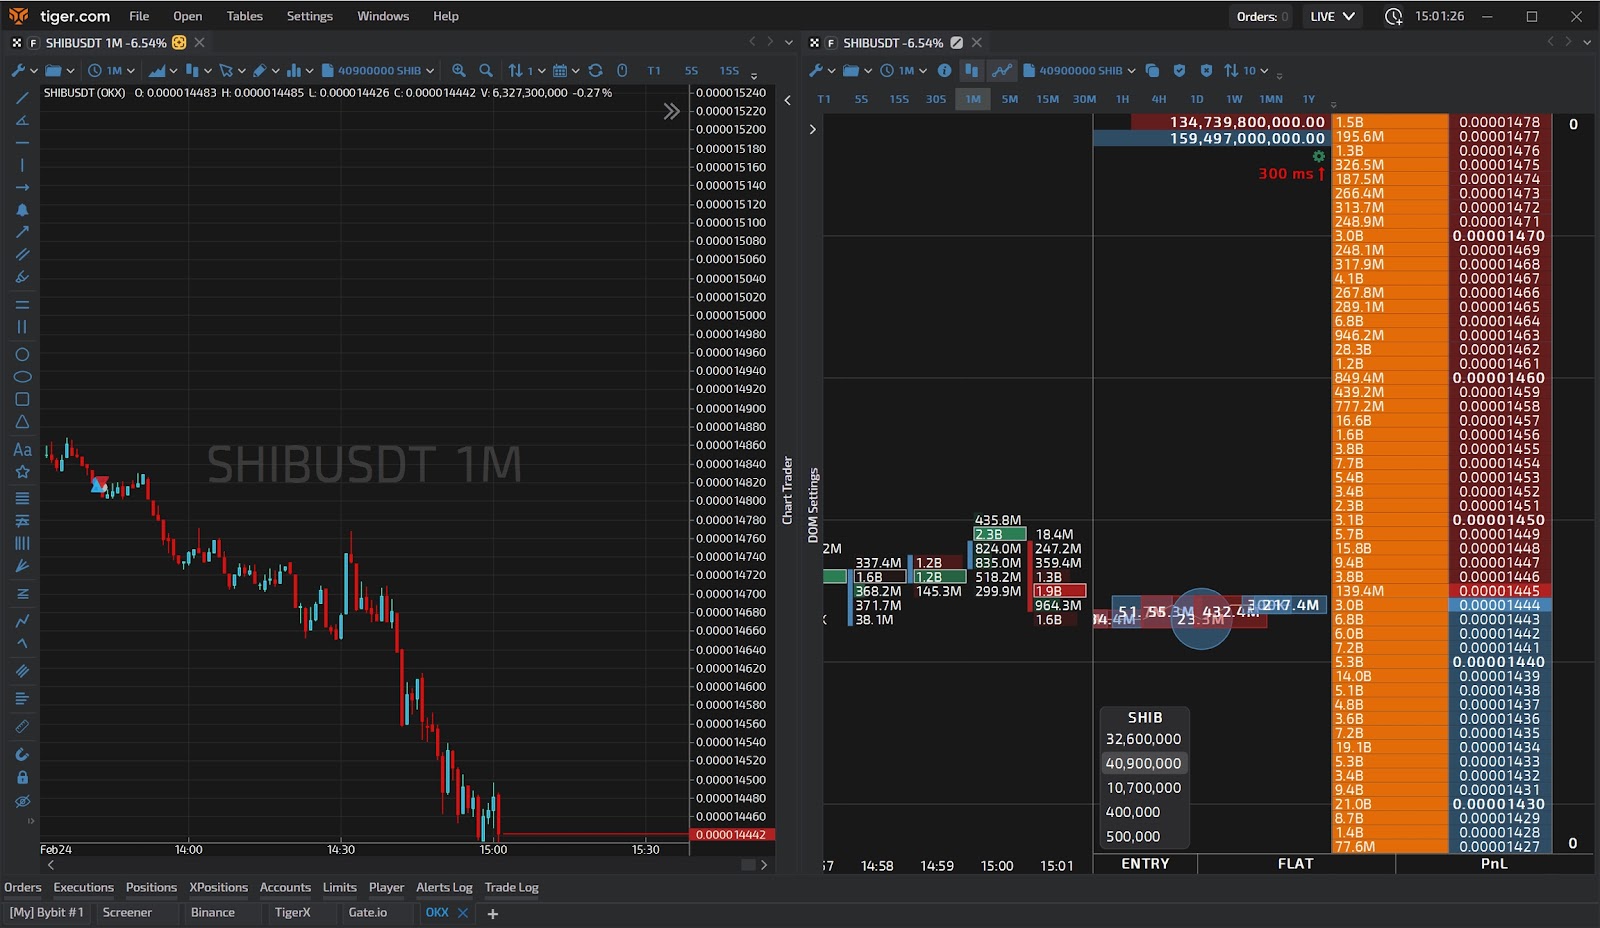Open chart wrench settings dropdown

click(25, 70)
